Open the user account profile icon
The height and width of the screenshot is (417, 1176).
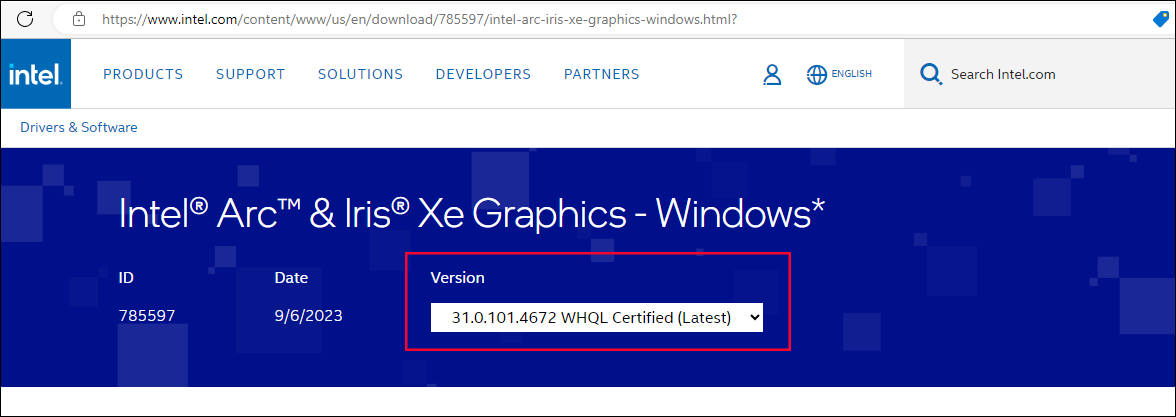pyautogui.click(x=771, y=74)
